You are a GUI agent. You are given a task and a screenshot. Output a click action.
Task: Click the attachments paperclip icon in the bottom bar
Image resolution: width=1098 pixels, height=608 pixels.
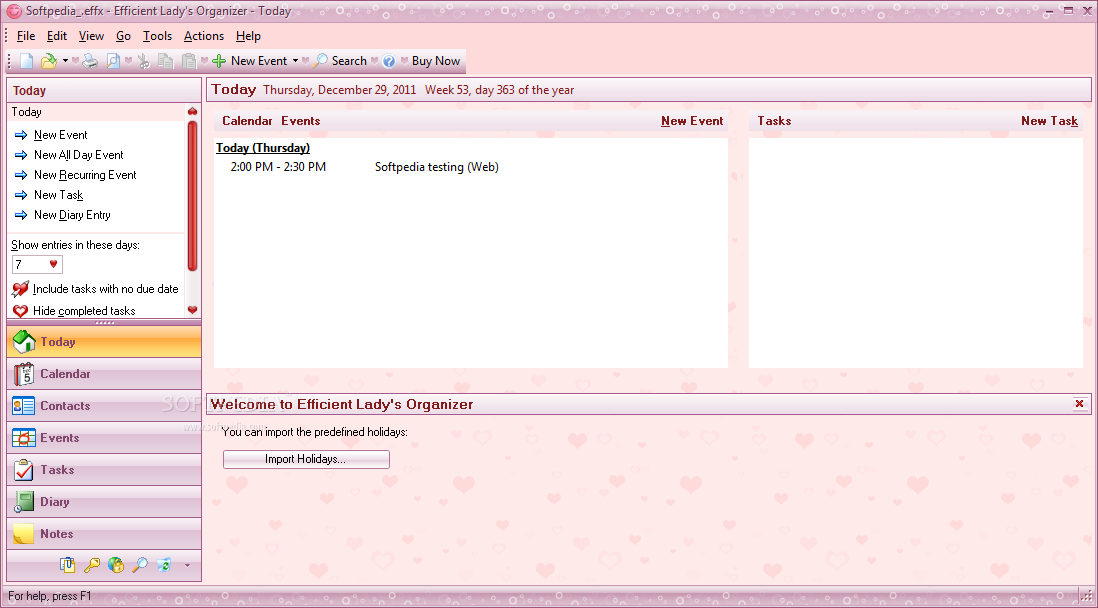tap(67, 565)
